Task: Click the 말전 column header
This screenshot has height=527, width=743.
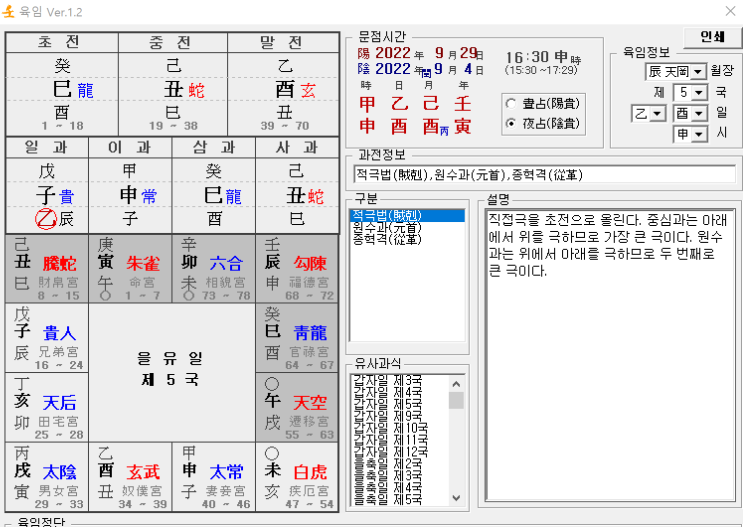Action: coord(283,43)
